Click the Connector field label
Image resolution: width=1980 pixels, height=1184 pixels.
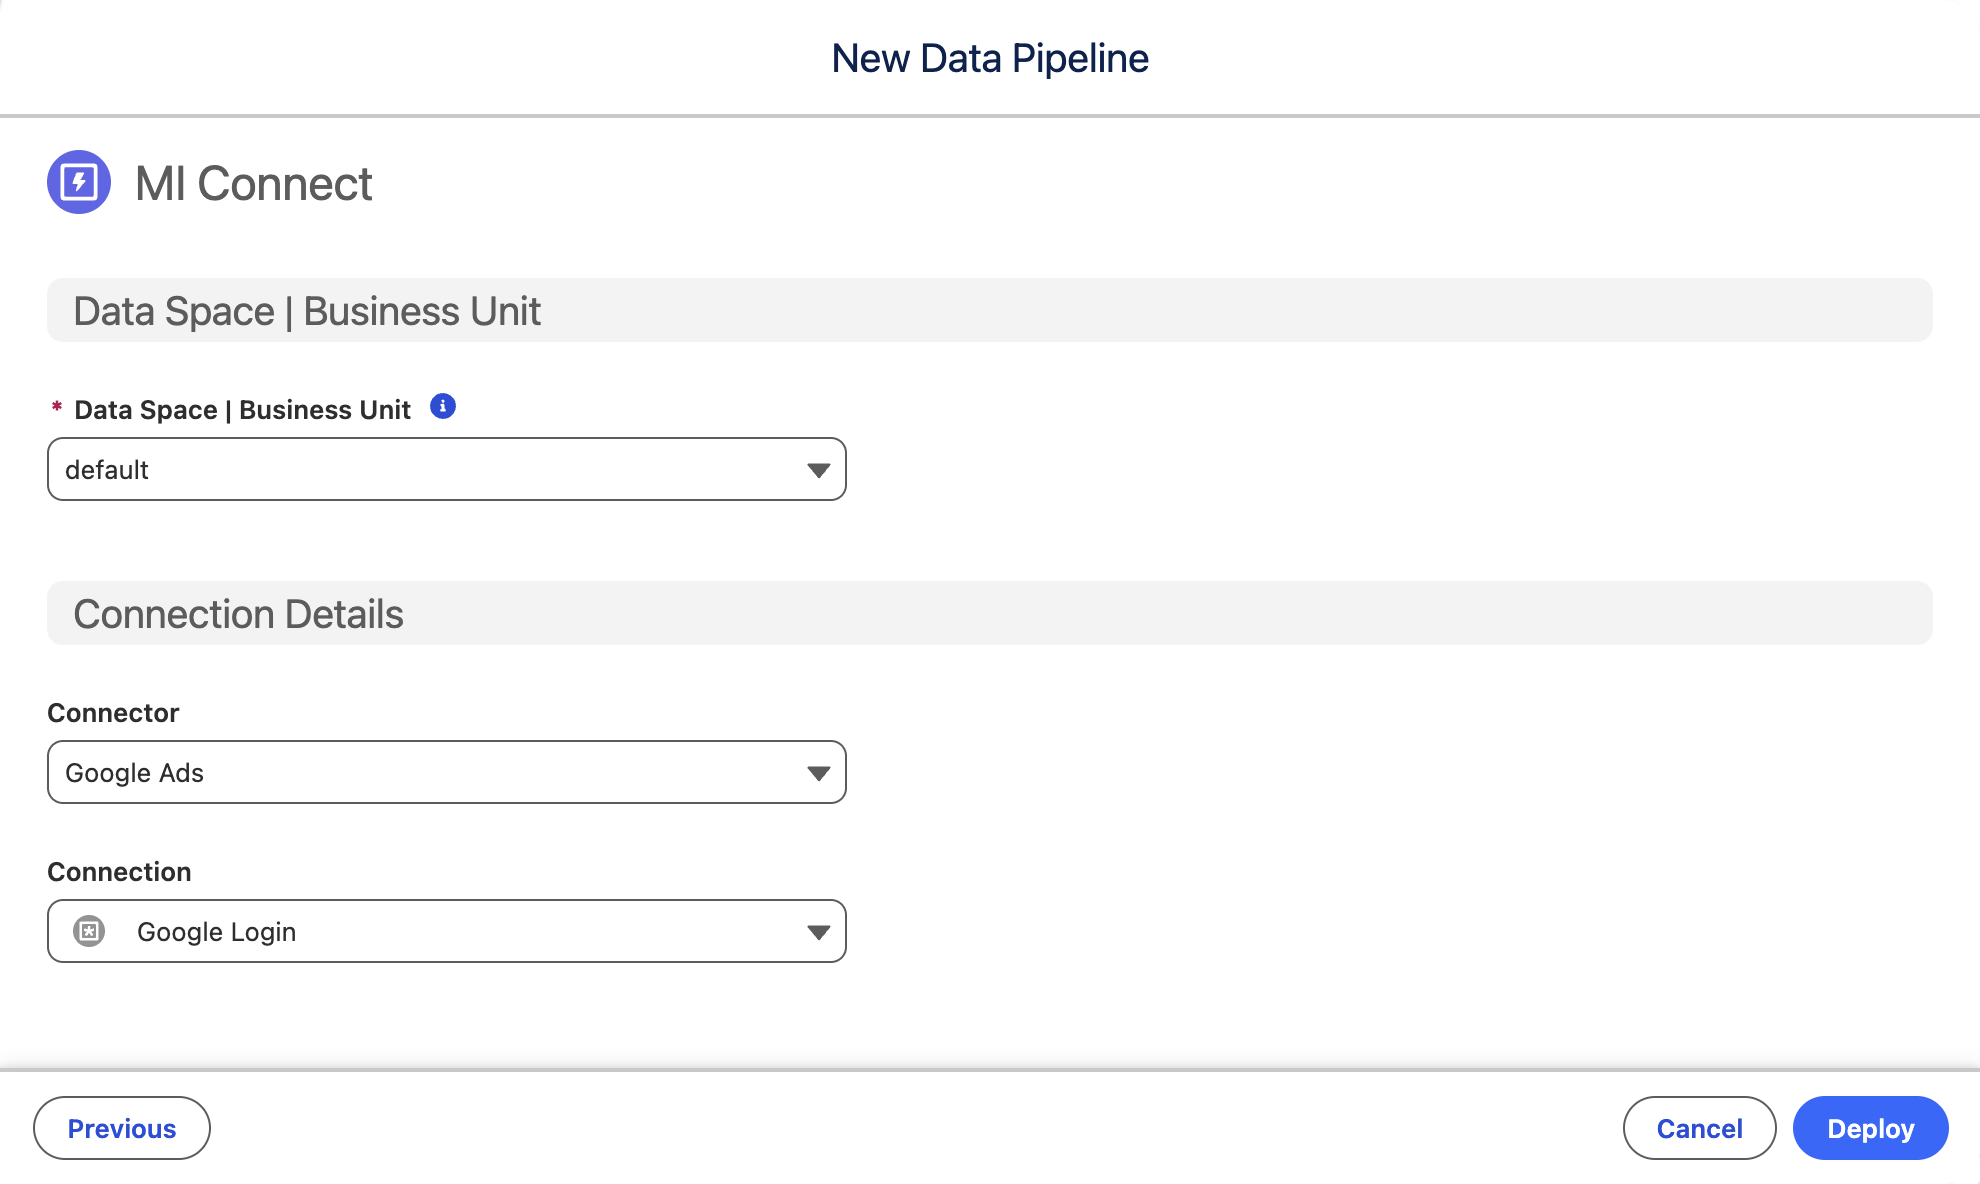click(x=113, y=712)
